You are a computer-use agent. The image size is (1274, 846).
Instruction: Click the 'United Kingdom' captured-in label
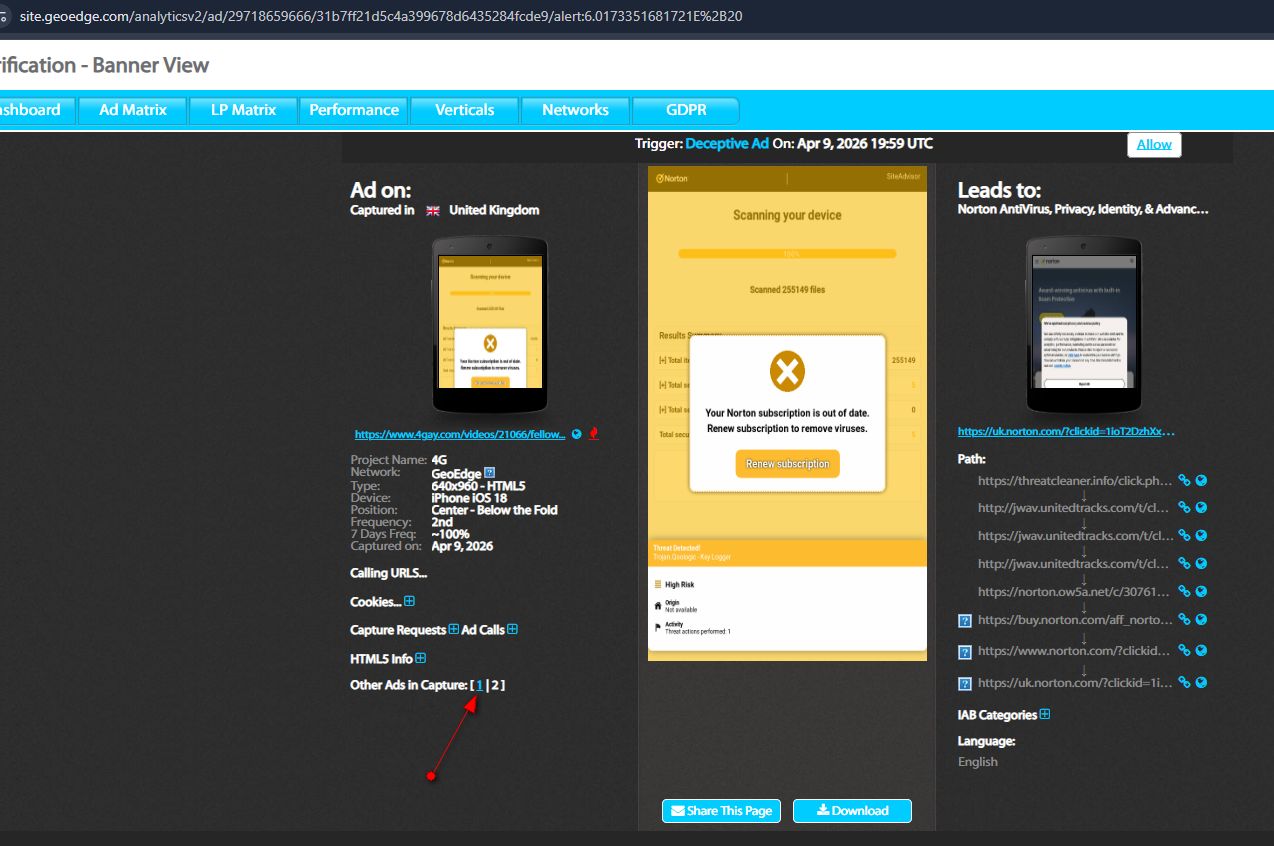(x=494, y=210)
